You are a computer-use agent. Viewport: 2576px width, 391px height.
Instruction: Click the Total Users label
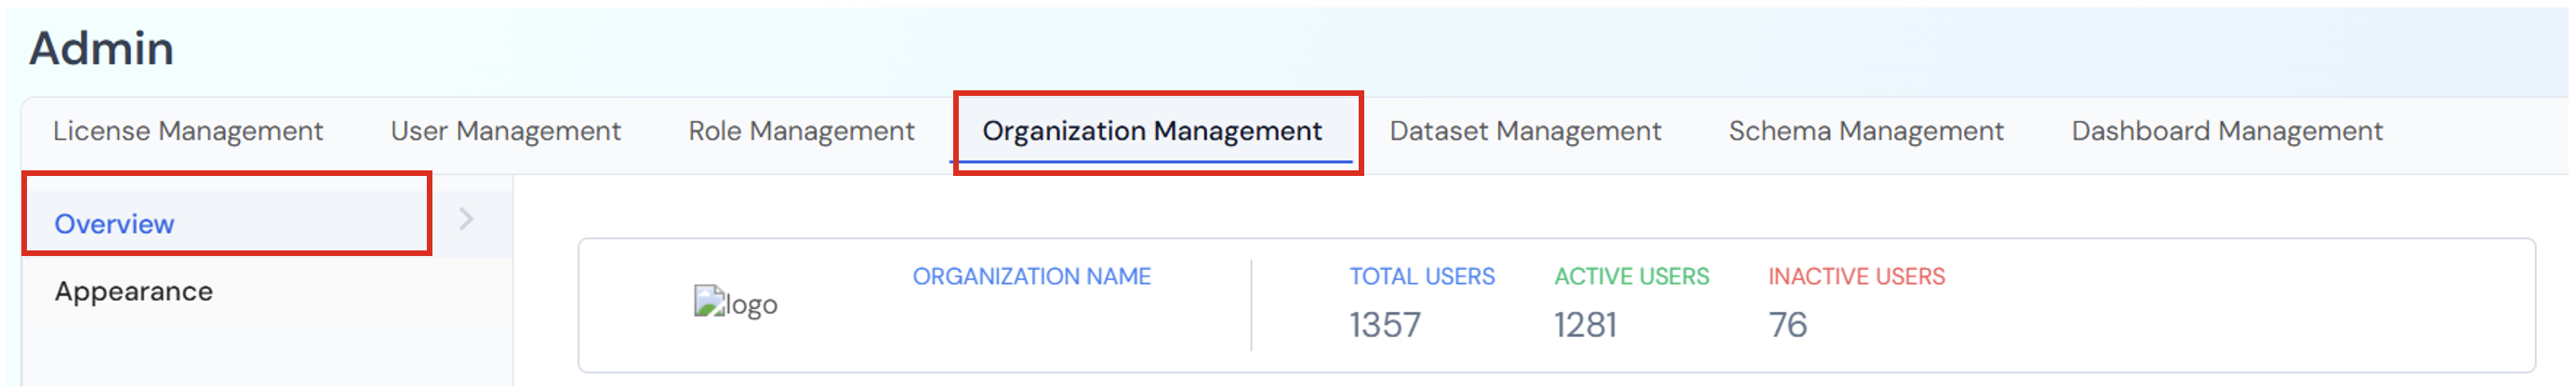coord(1421,276)
